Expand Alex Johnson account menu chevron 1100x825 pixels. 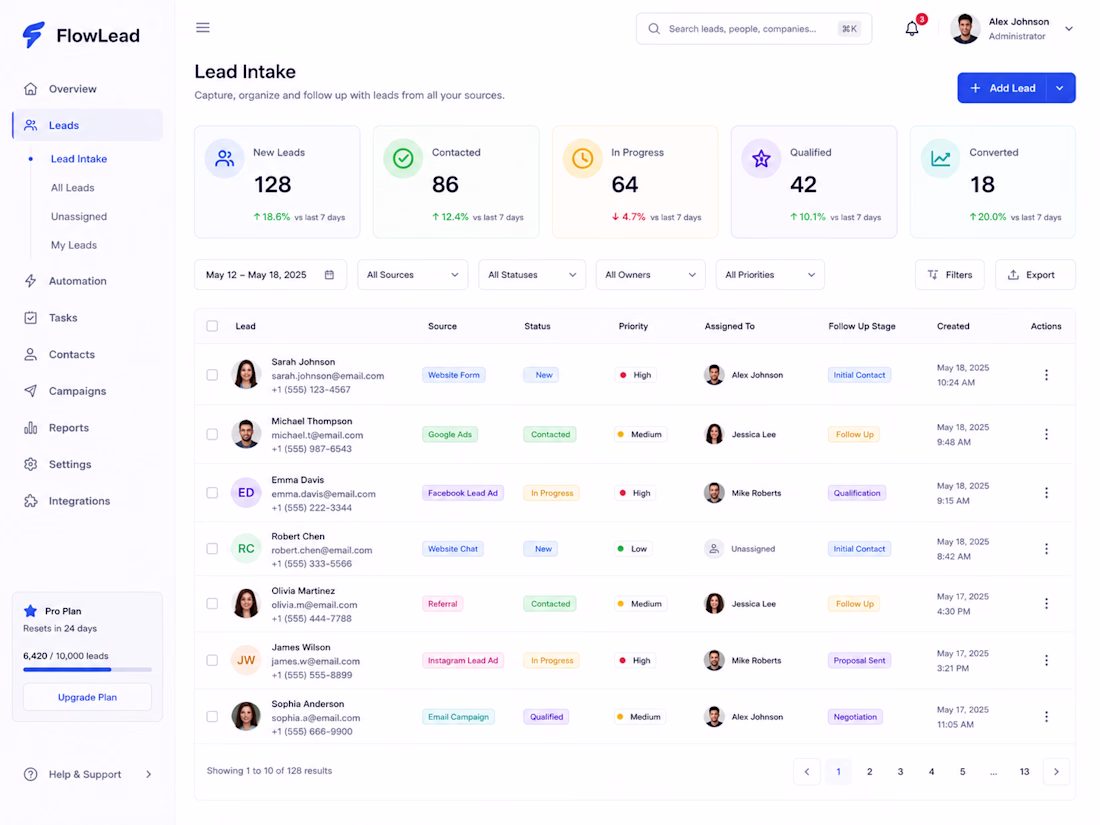click(1068, 29)
